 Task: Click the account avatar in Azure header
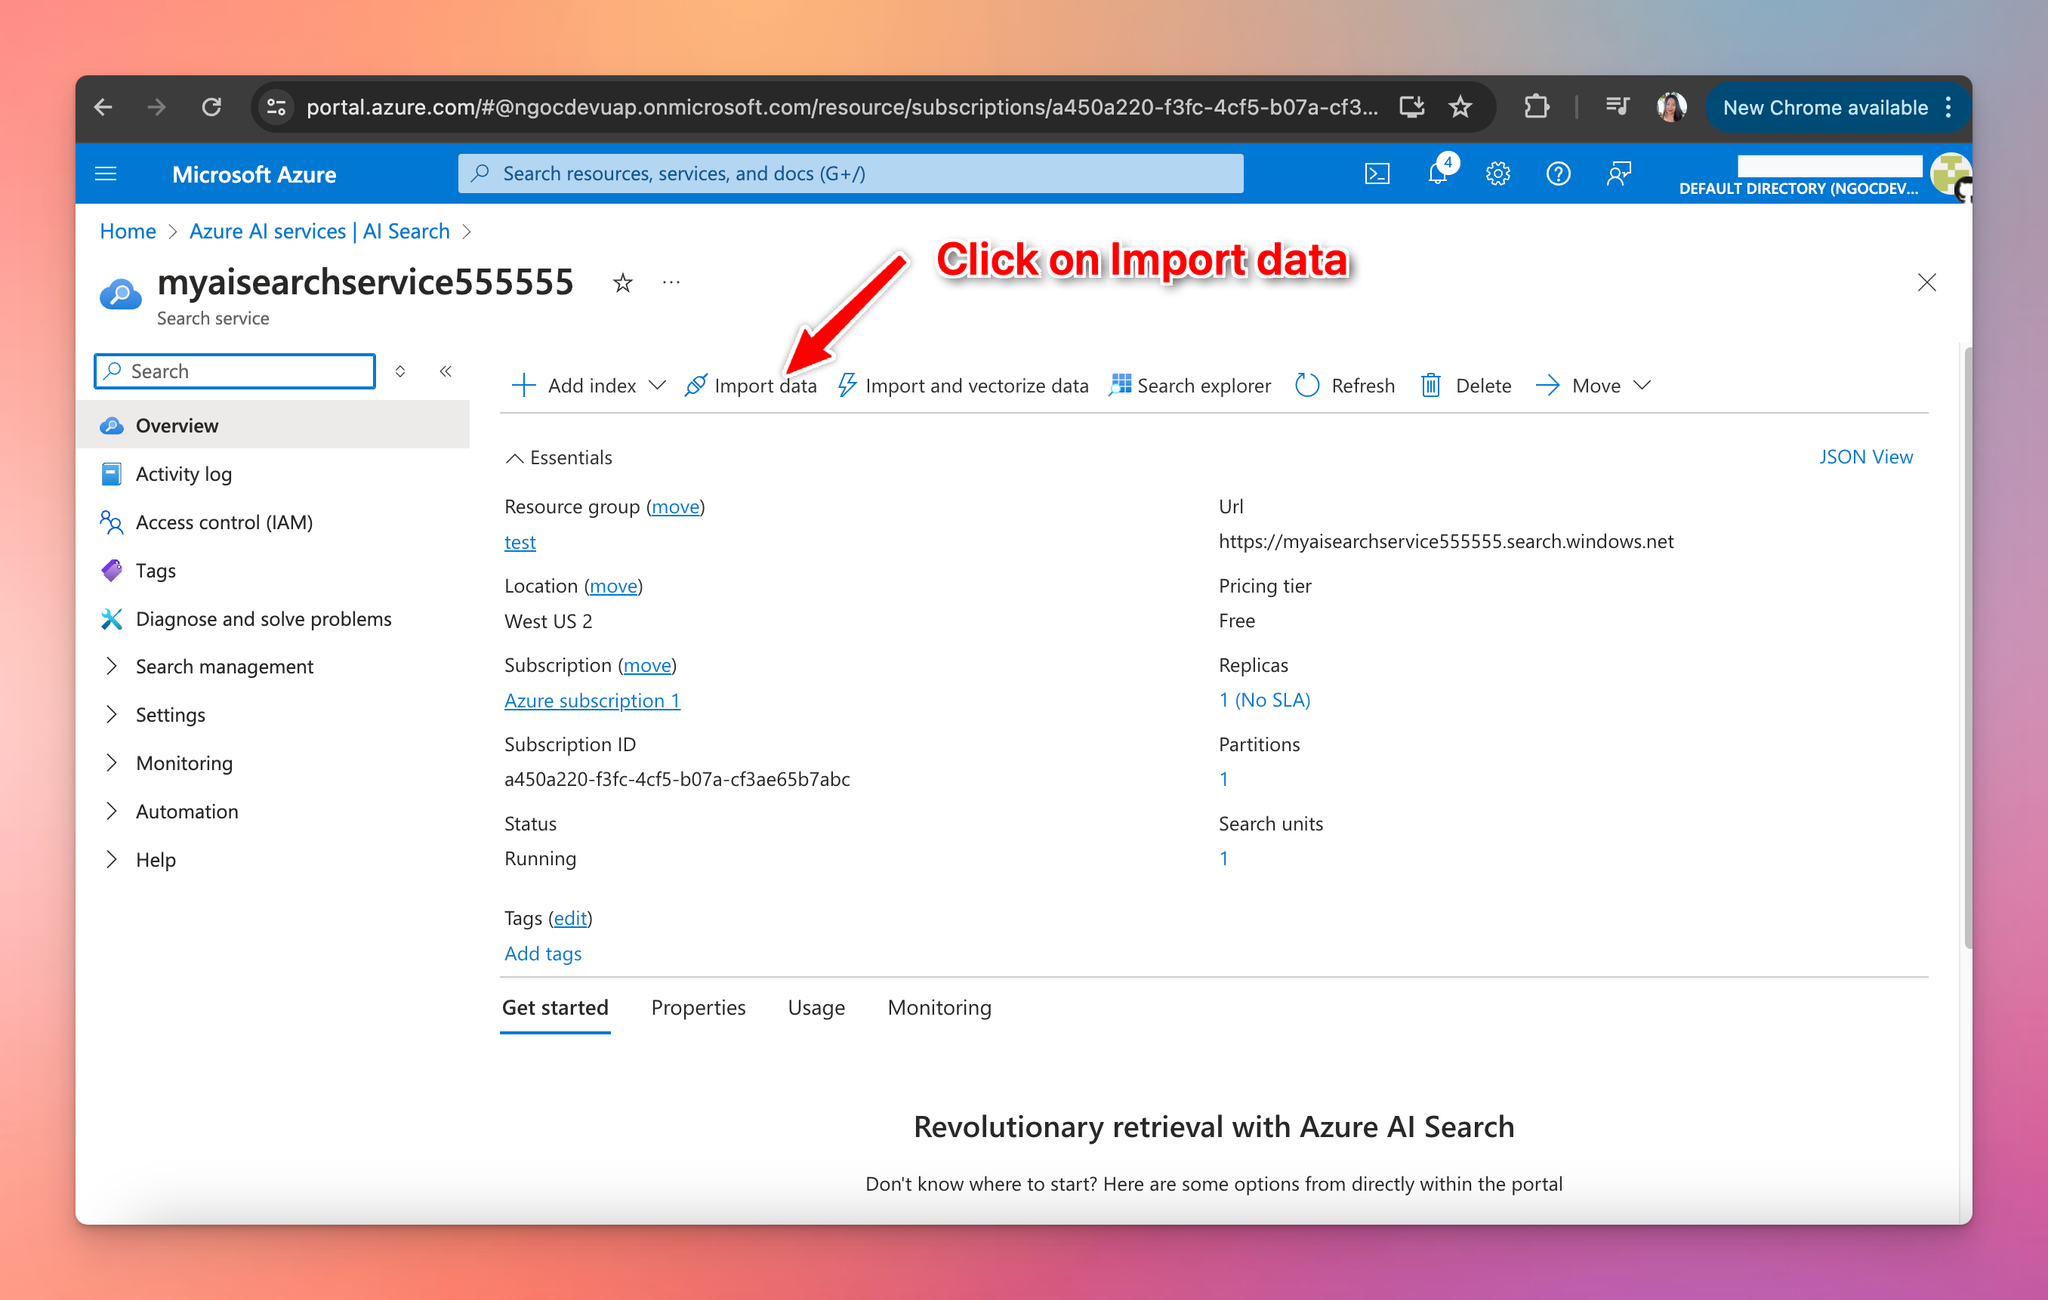tap(1950, 174)
